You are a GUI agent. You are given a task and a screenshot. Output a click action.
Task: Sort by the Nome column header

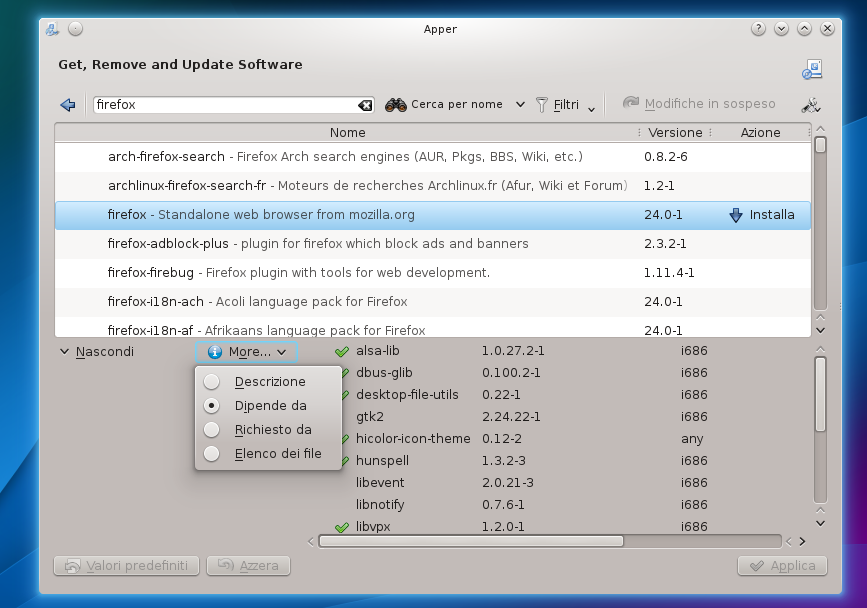[347, 133]
